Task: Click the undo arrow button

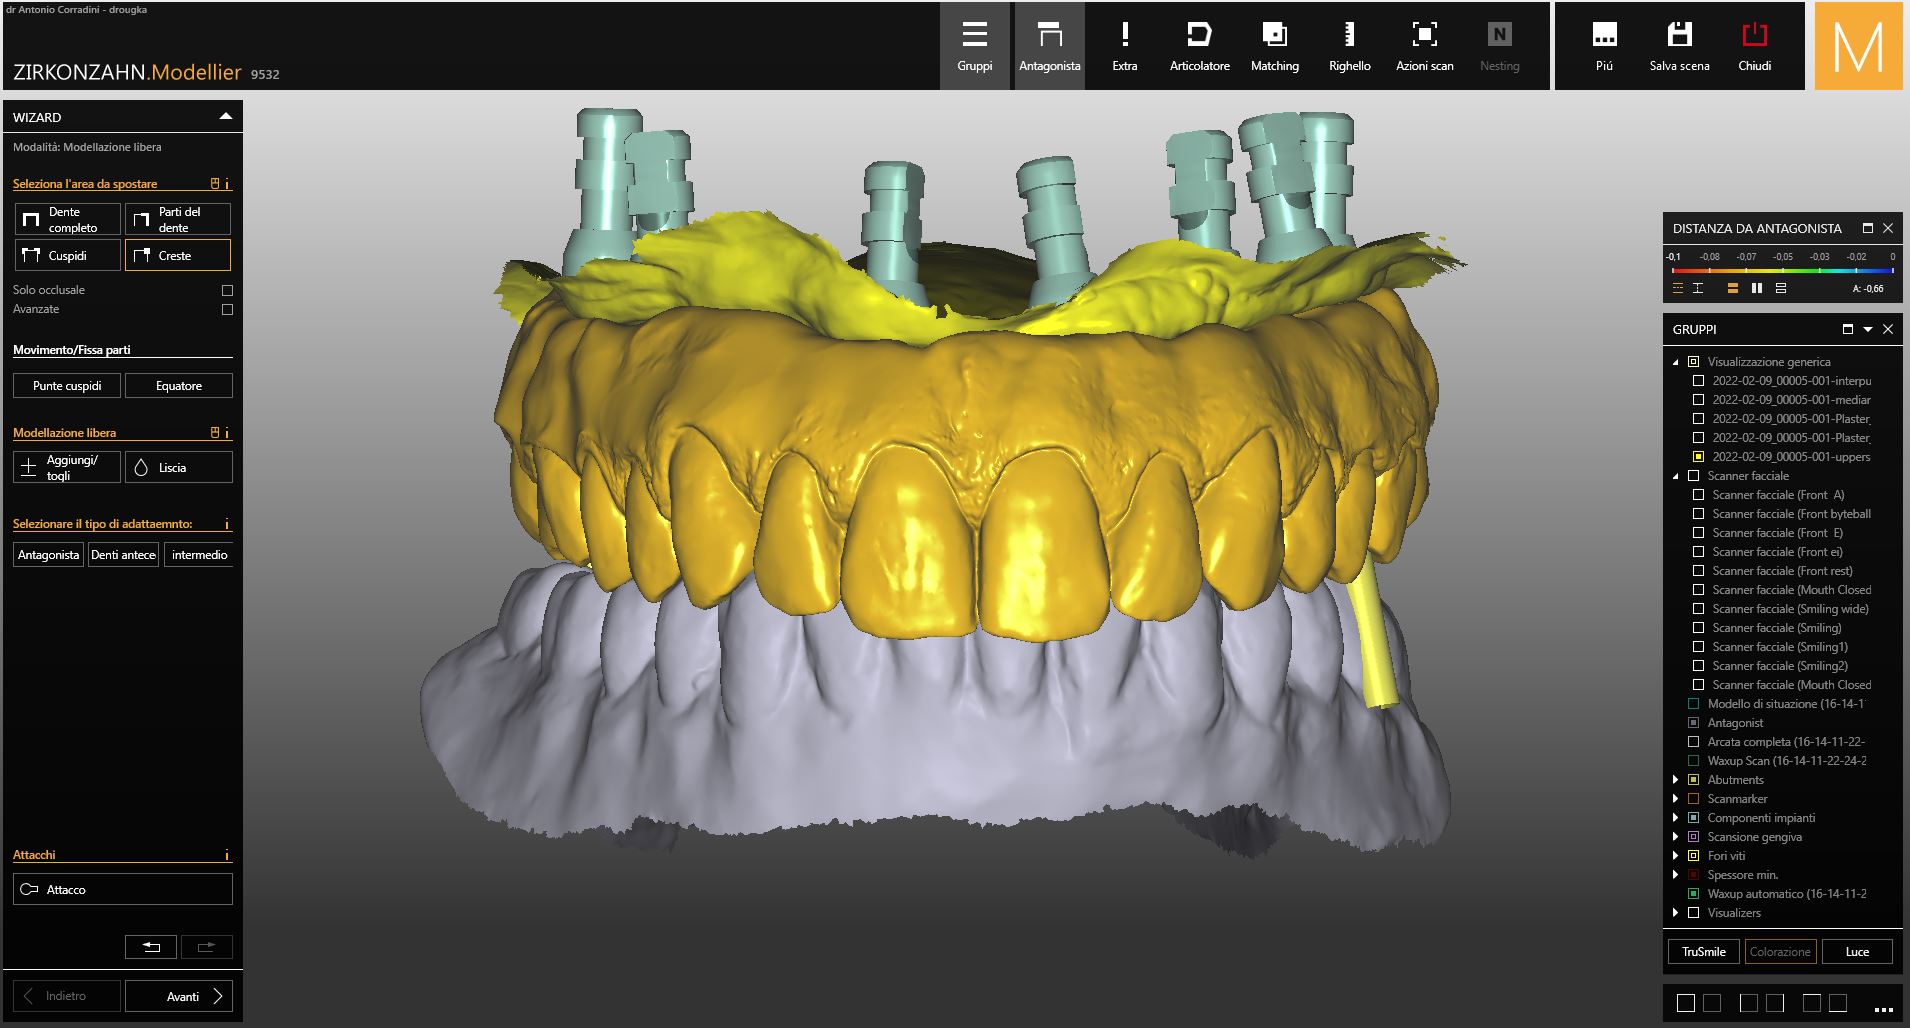Action: point(151,946)
